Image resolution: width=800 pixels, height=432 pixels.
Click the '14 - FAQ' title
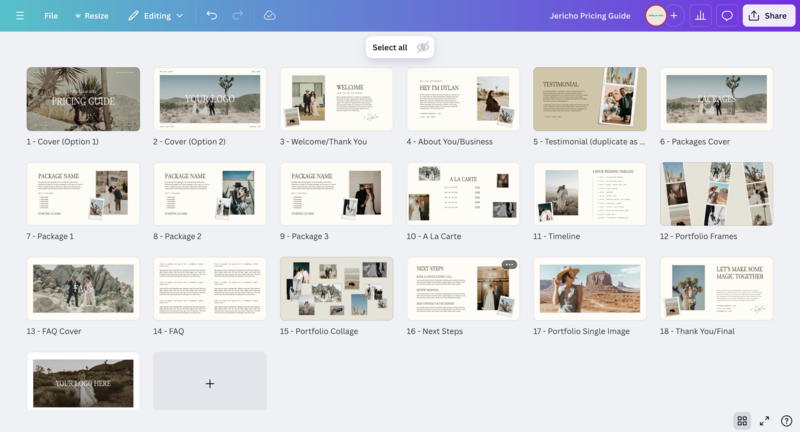pos(168,332)
